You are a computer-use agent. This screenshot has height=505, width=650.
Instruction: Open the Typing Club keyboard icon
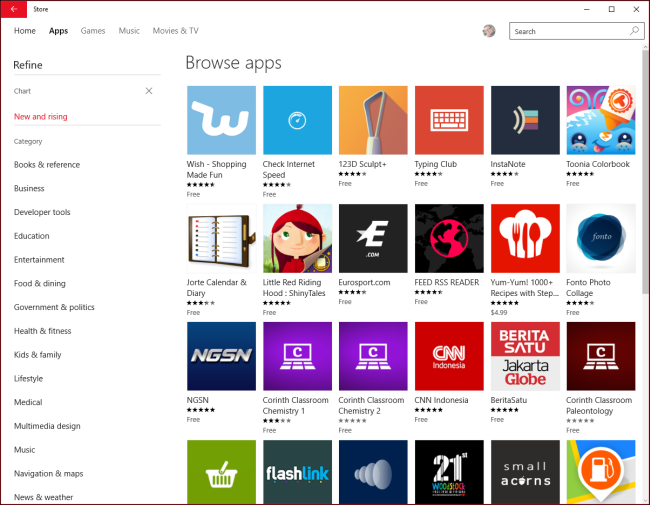(x=449, y=120)
